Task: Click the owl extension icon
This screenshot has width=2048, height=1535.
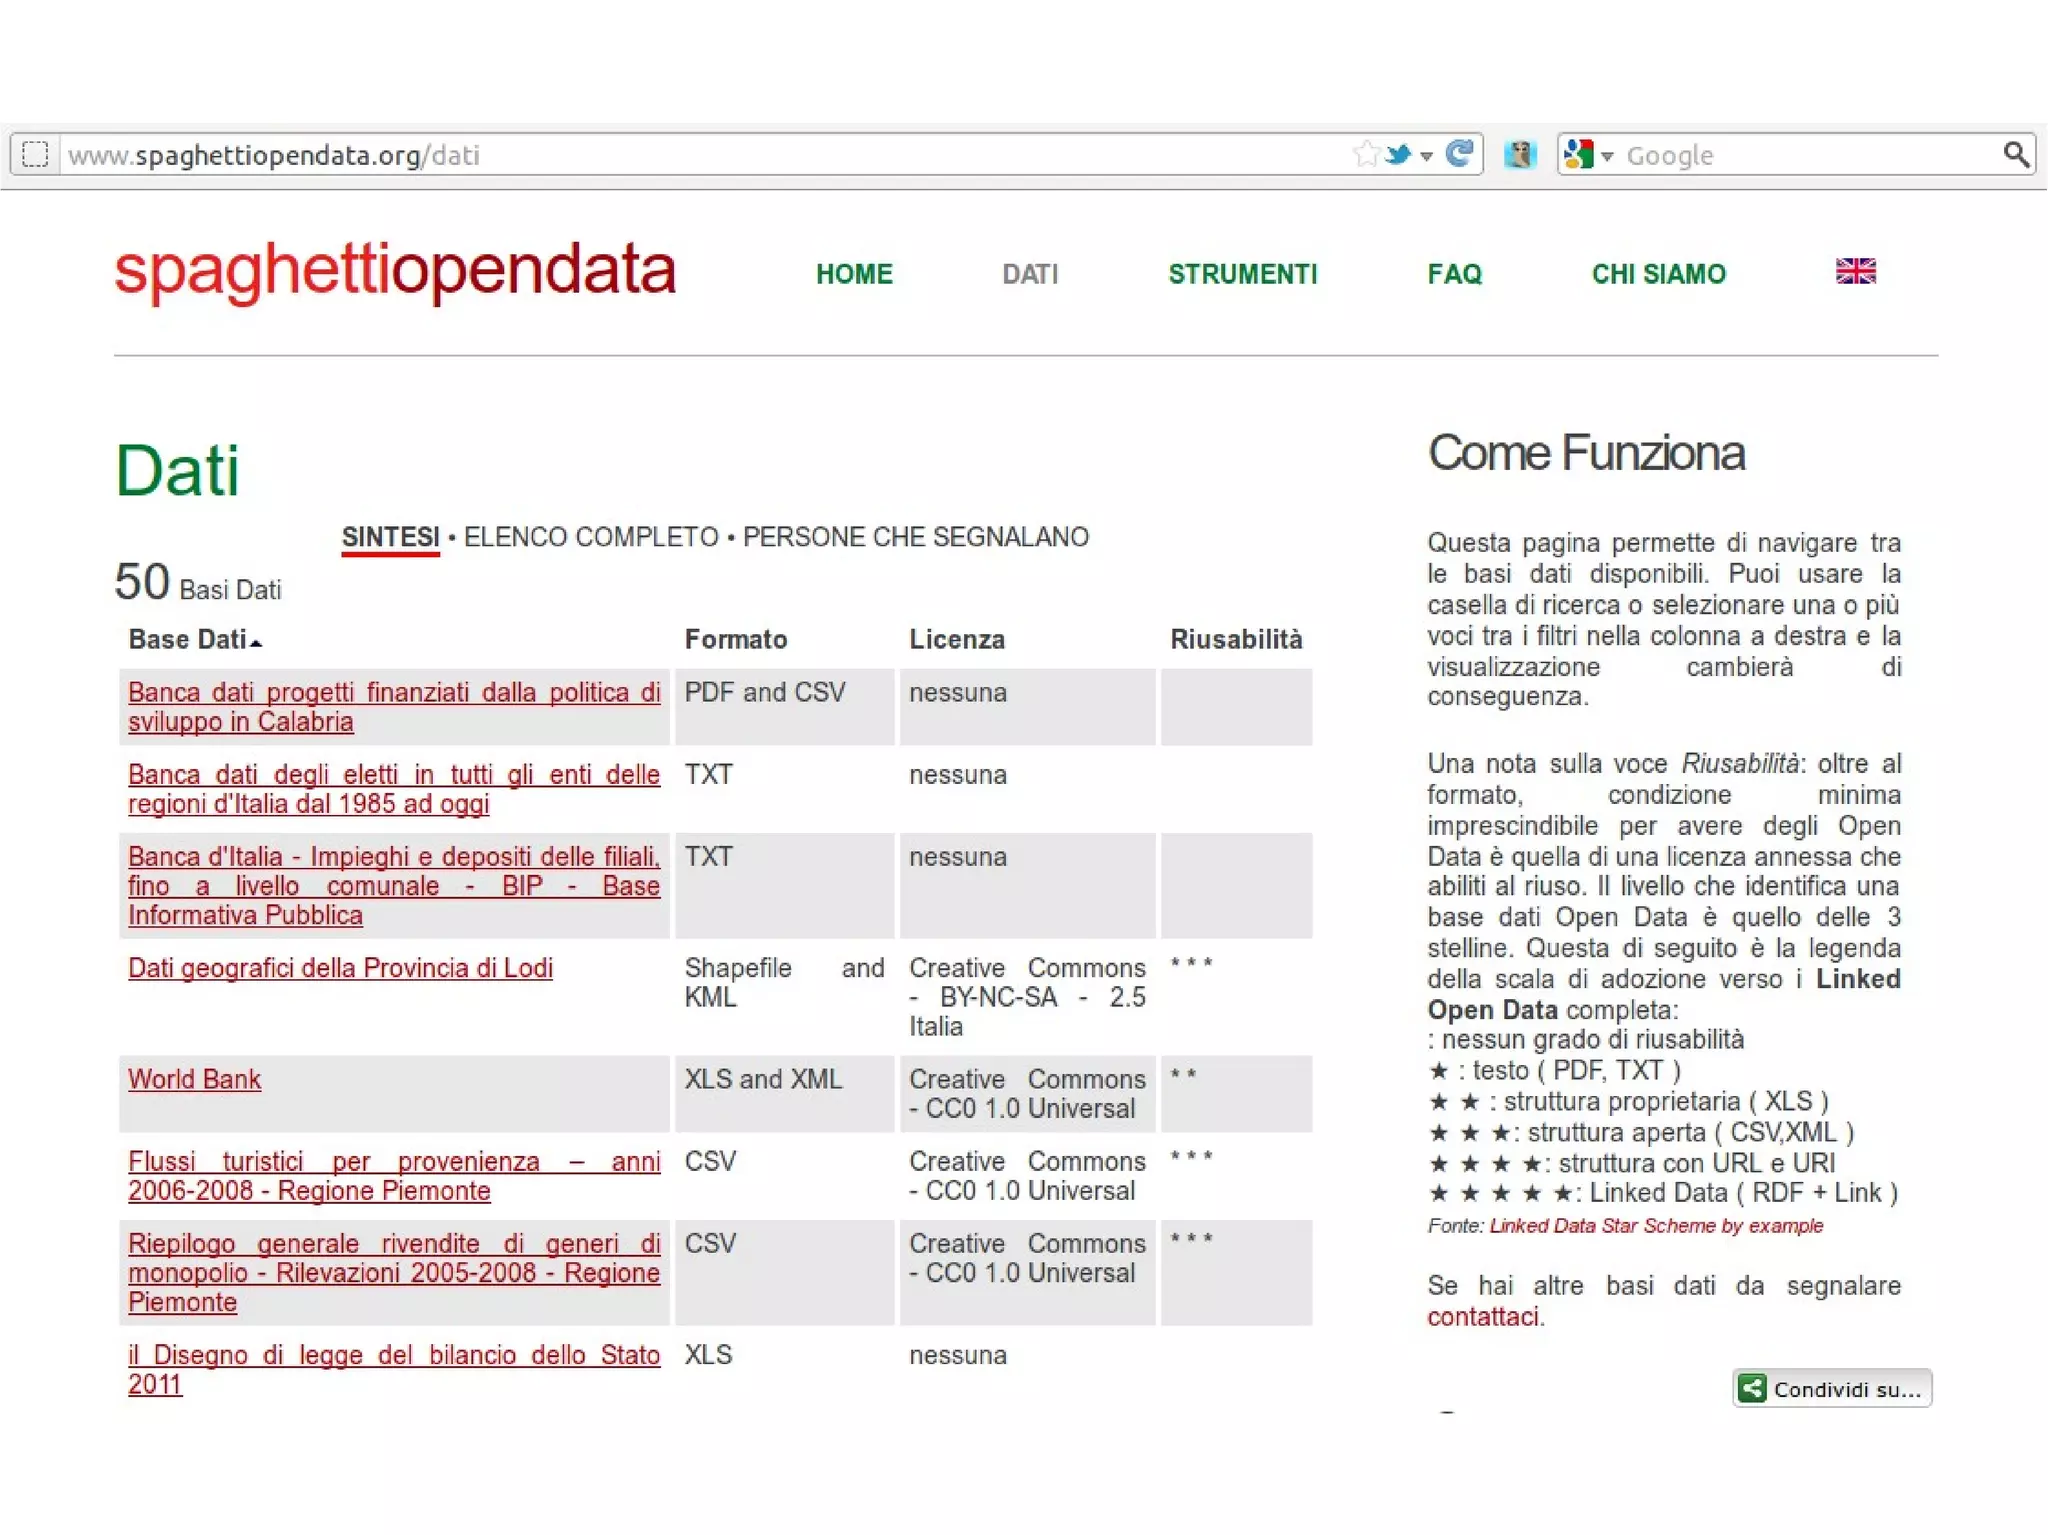Action: [x=1520, y=154]
